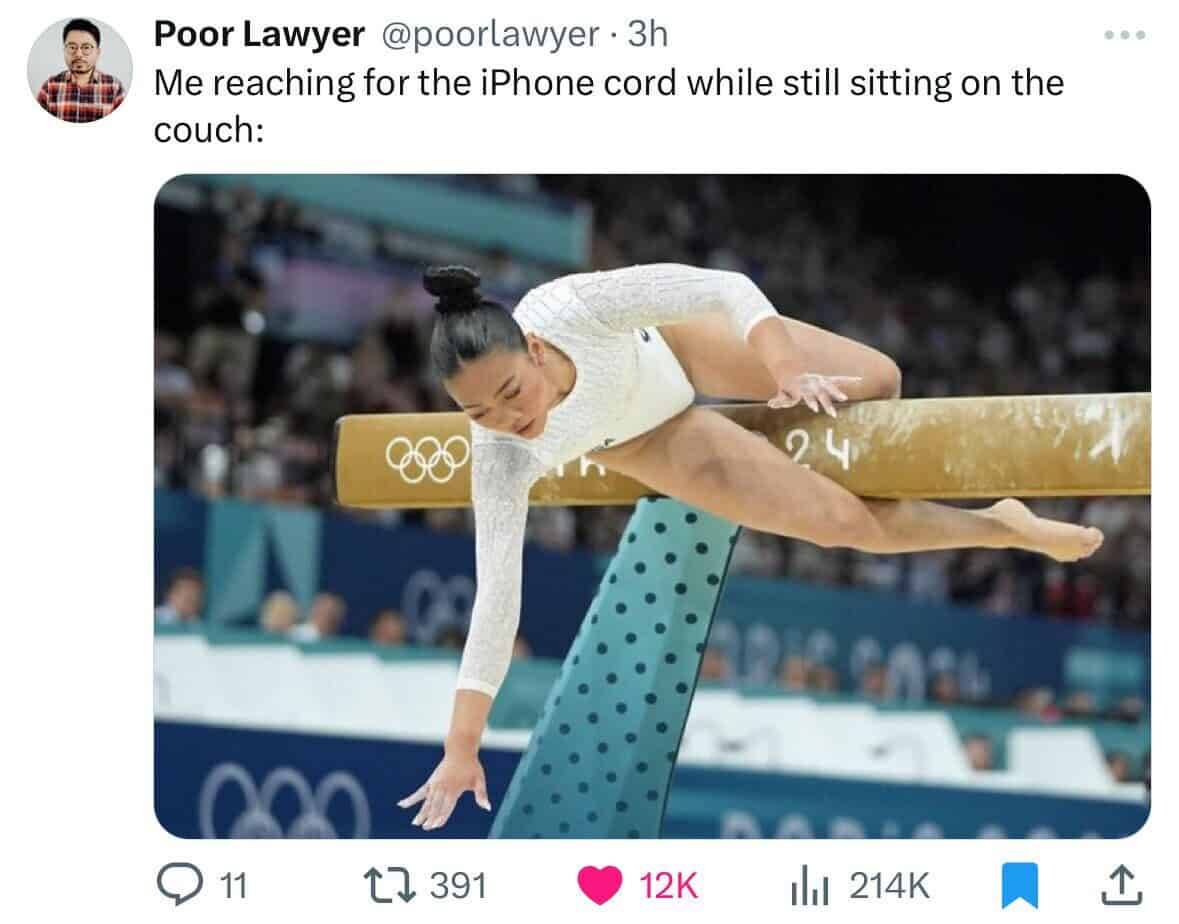Click the 11 replies count

pos(233,886)
